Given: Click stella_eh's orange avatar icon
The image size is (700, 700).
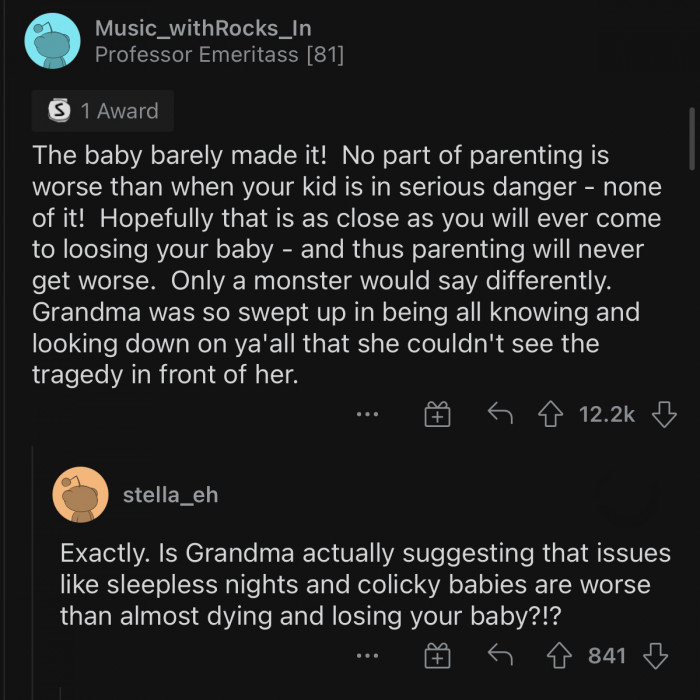Looking at the screenshot, I should (x=81, y=494).
